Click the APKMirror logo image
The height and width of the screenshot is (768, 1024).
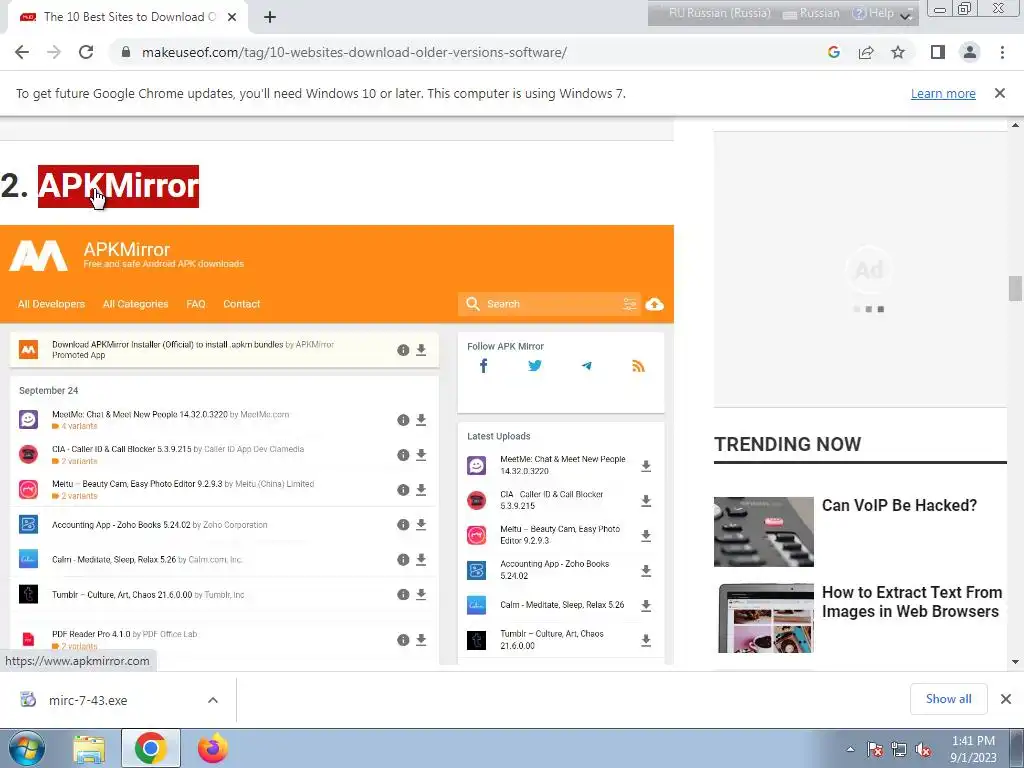(38, 255)
